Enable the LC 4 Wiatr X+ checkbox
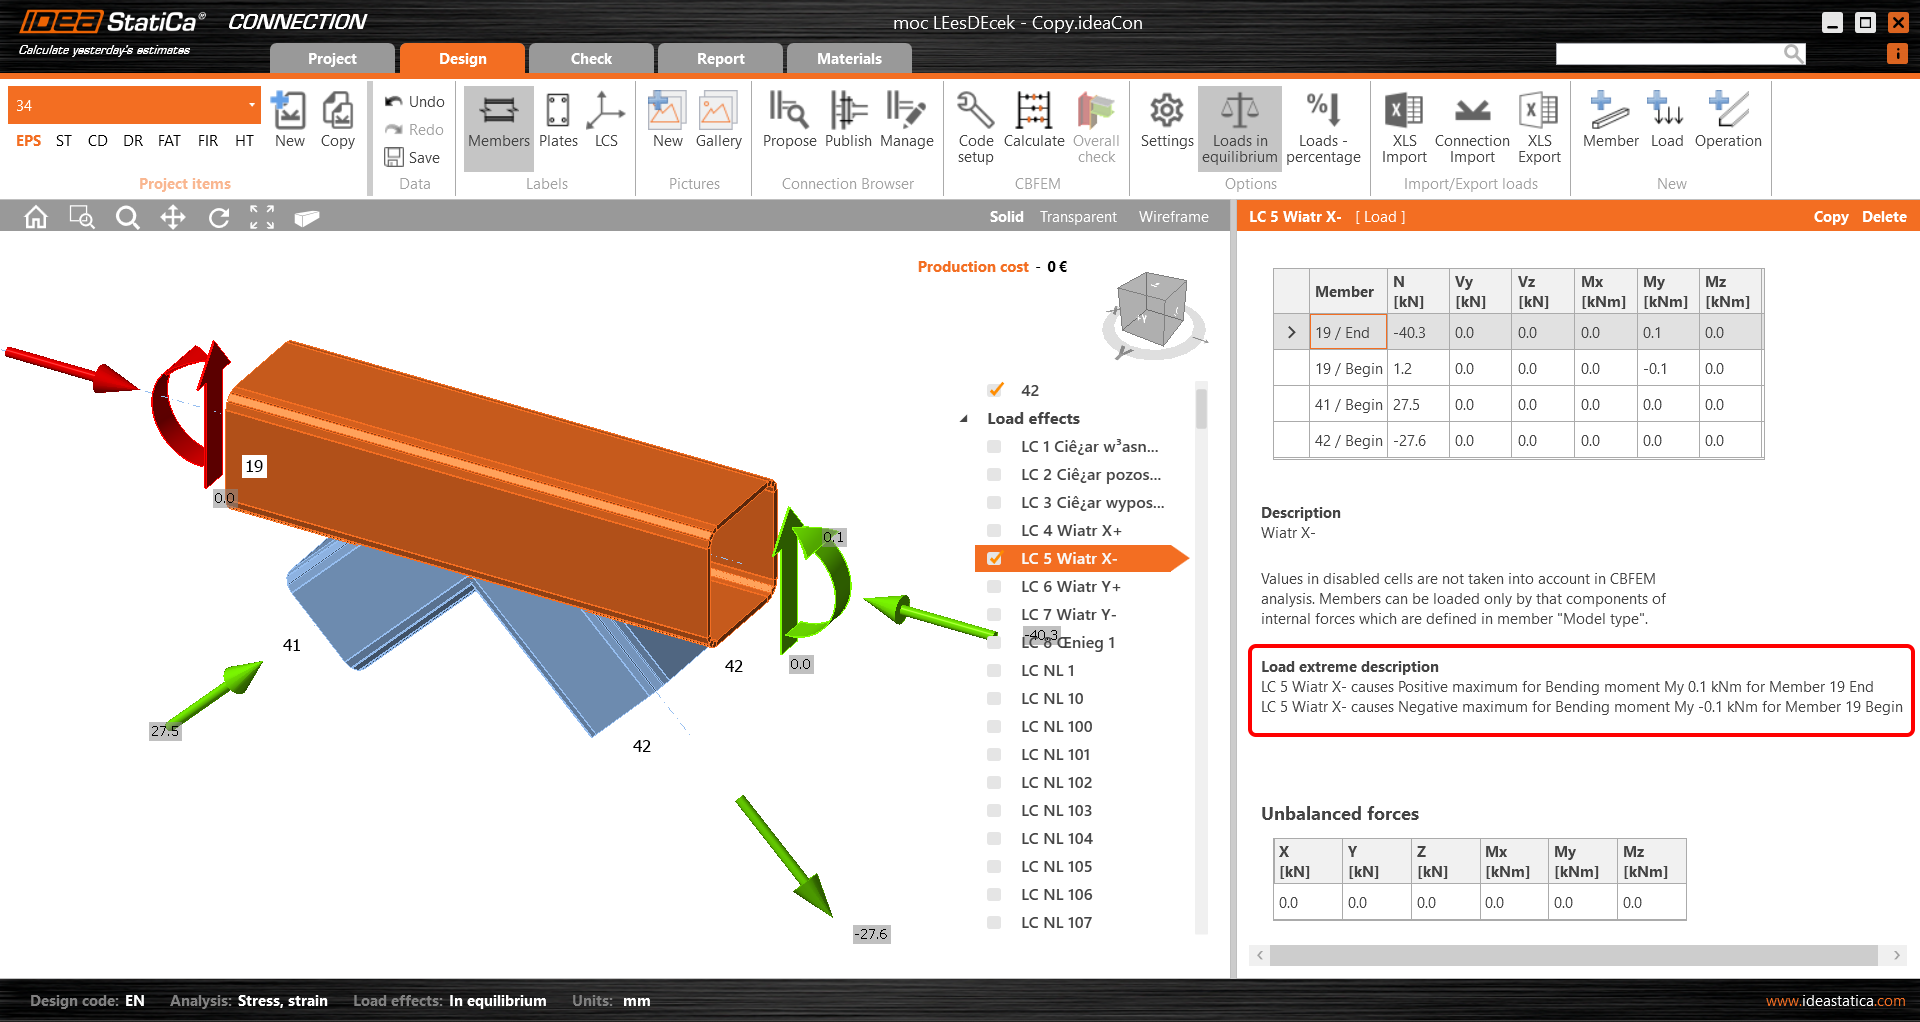The image size is (1920, 1022). [994, 531]
